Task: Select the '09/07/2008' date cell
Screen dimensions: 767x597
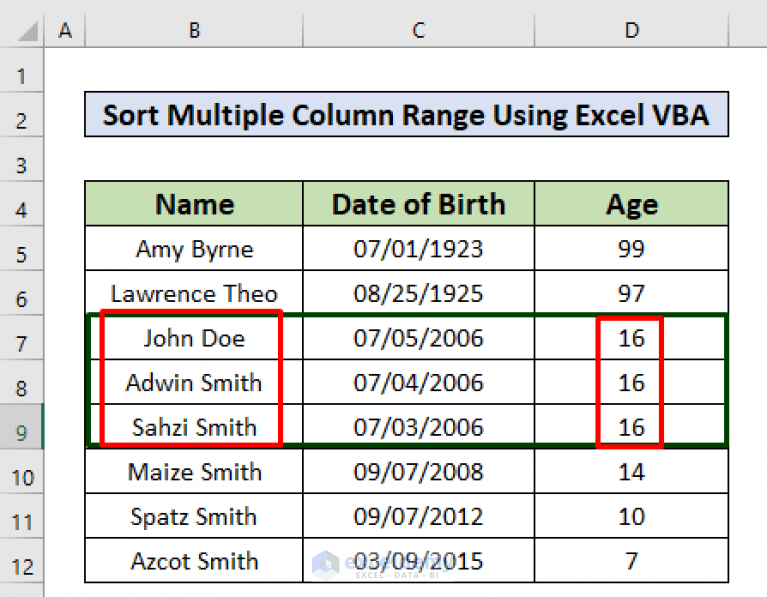Action: point(419,471)
